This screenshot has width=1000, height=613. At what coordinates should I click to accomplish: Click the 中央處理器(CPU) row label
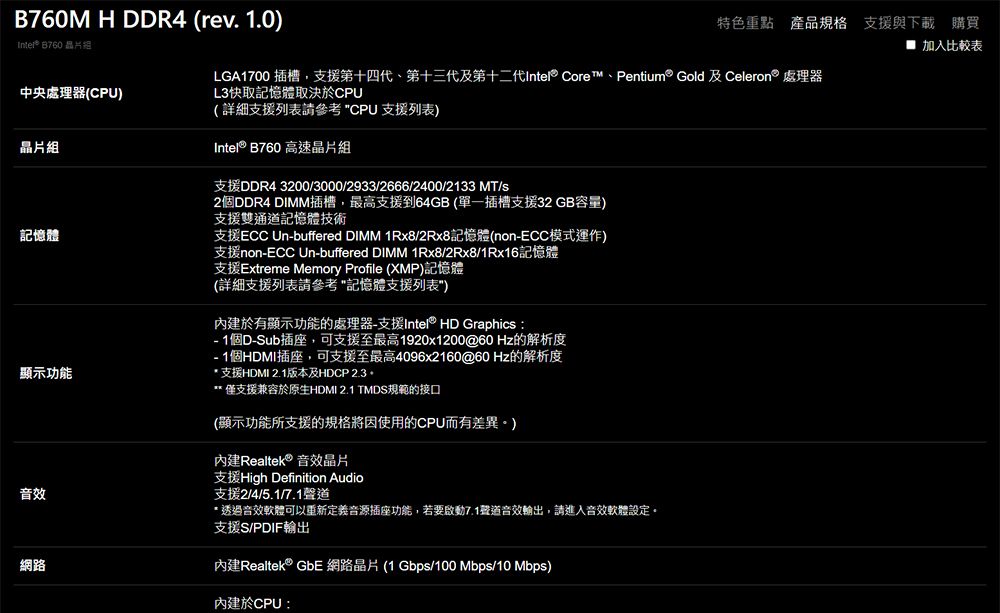[71, 93]
